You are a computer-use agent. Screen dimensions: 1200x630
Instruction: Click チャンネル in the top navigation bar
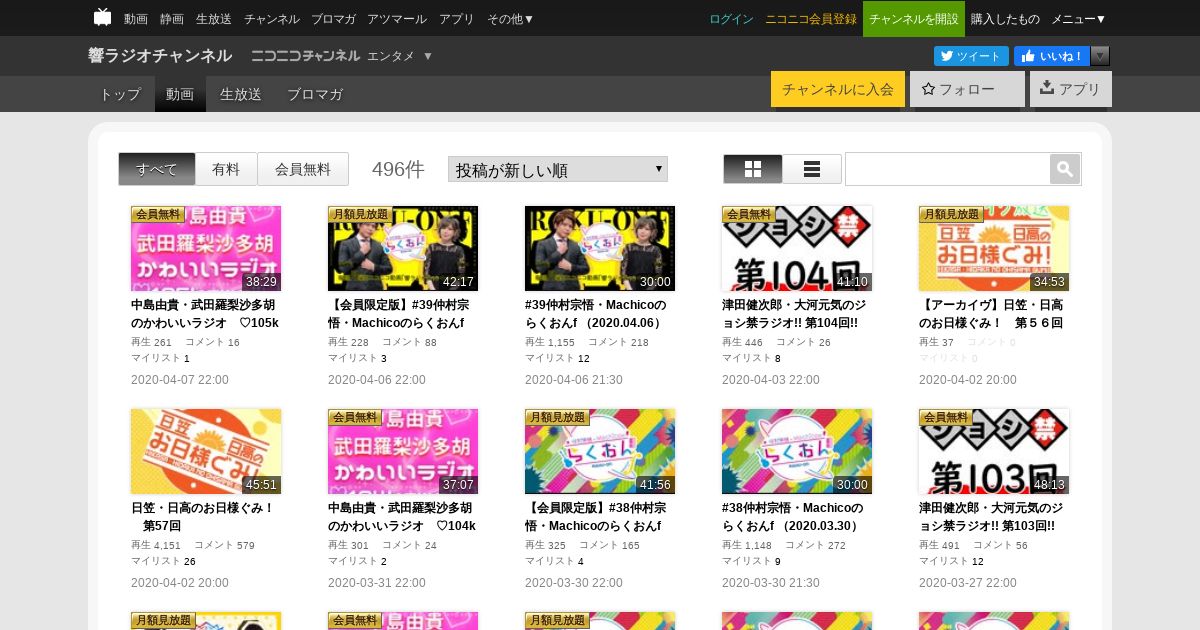point(272,19)
